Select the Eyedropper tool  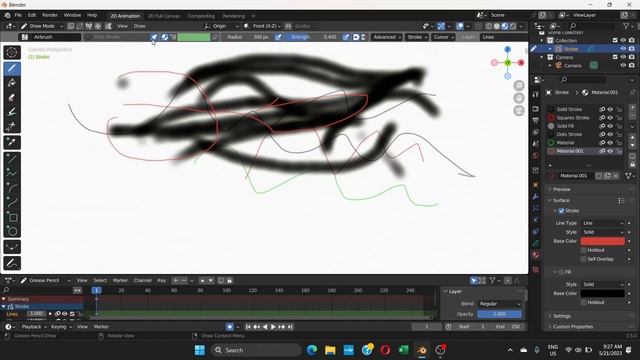click(x=12, y=142)
